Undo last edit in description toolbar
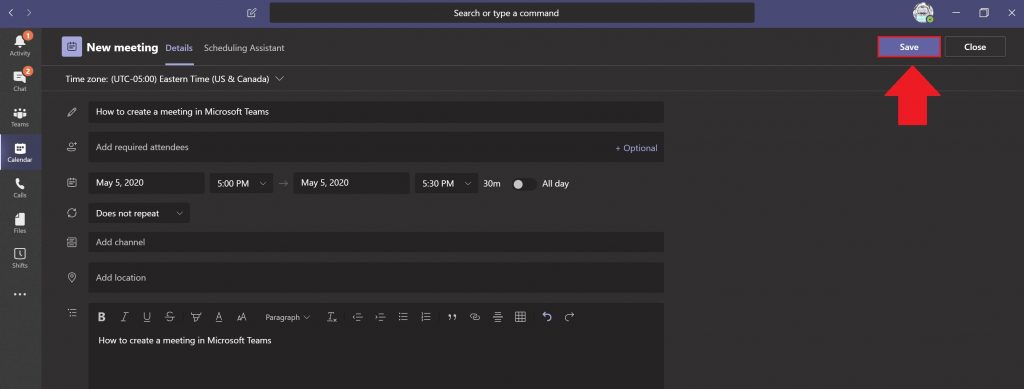1024x389 pixels. (547, 317)
